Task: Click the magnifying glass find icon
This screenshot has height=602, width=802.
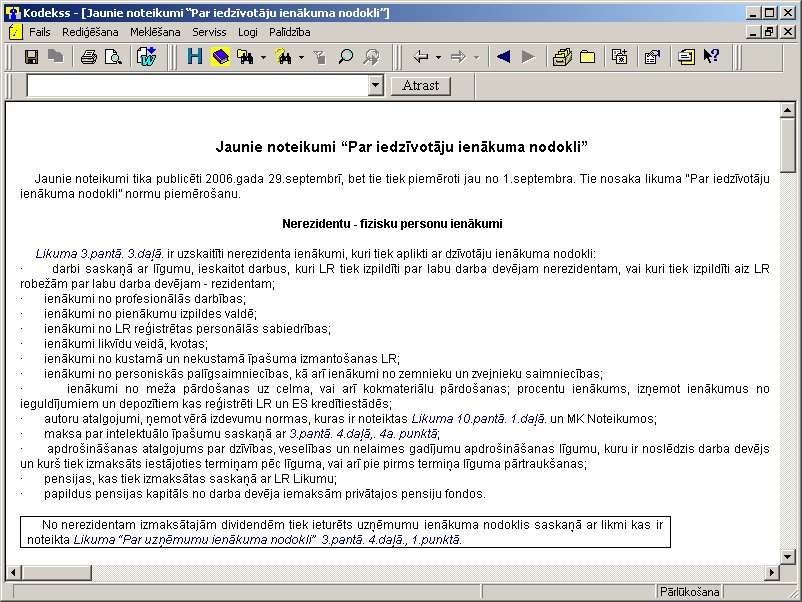Action: tap(346, 57)
